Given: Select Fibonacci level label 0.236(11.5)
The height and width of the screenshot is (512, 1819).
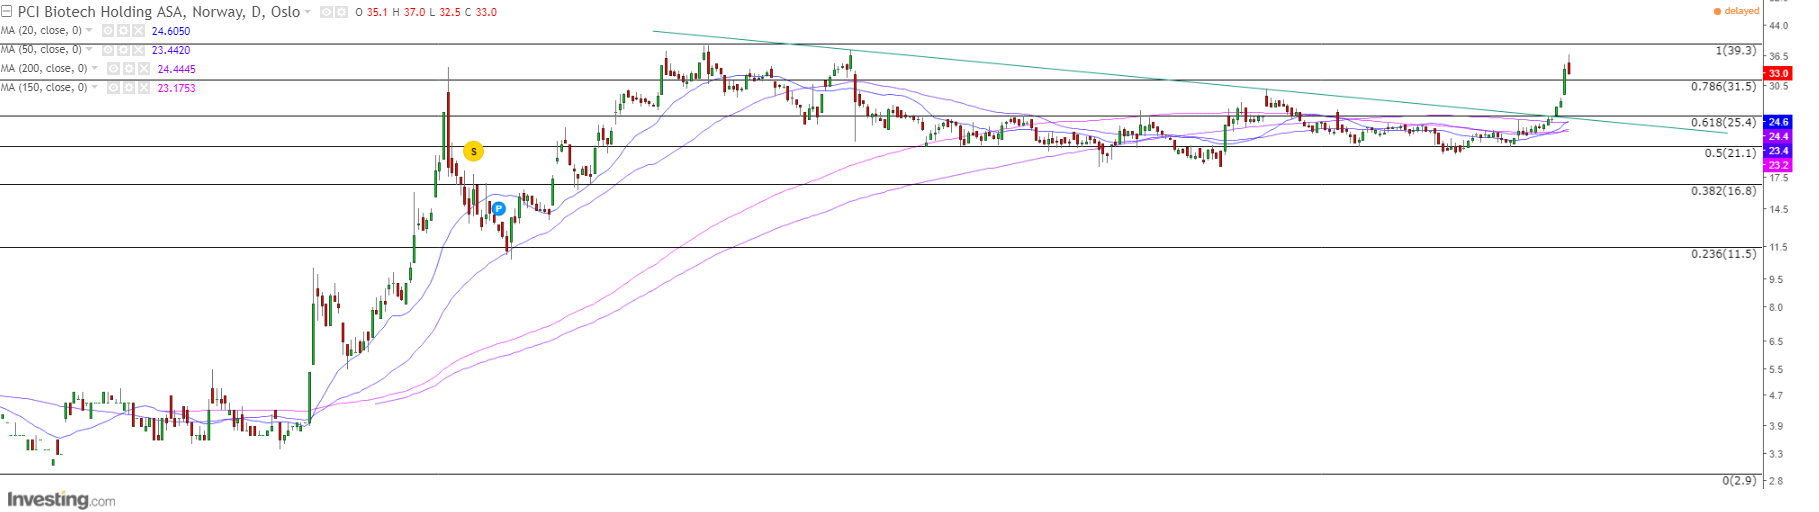Looking at the screenshot, I should tap(1723, 253).
